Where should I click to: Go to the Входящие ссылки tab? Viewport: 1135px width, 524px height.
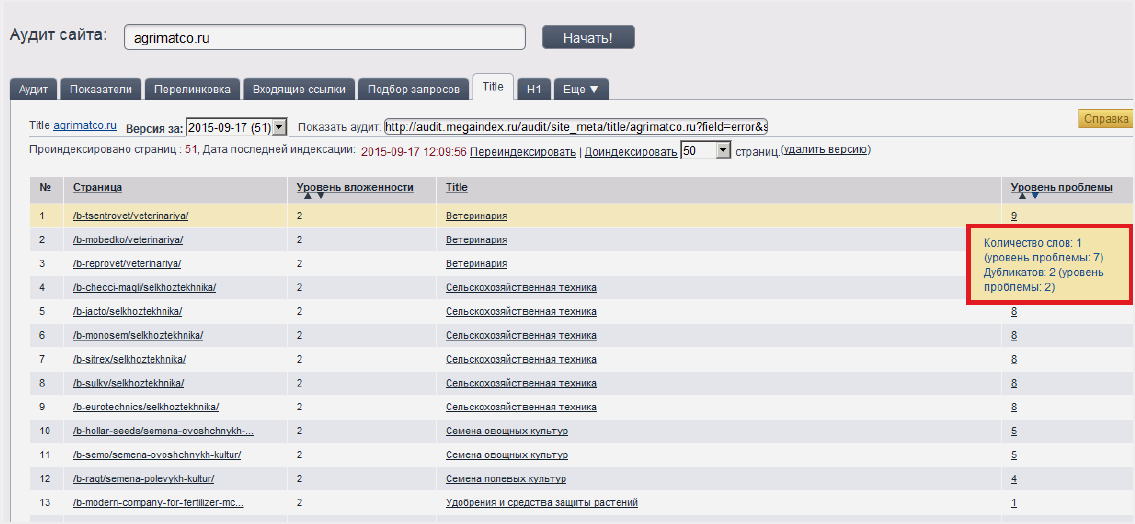(x=299, y=89)
